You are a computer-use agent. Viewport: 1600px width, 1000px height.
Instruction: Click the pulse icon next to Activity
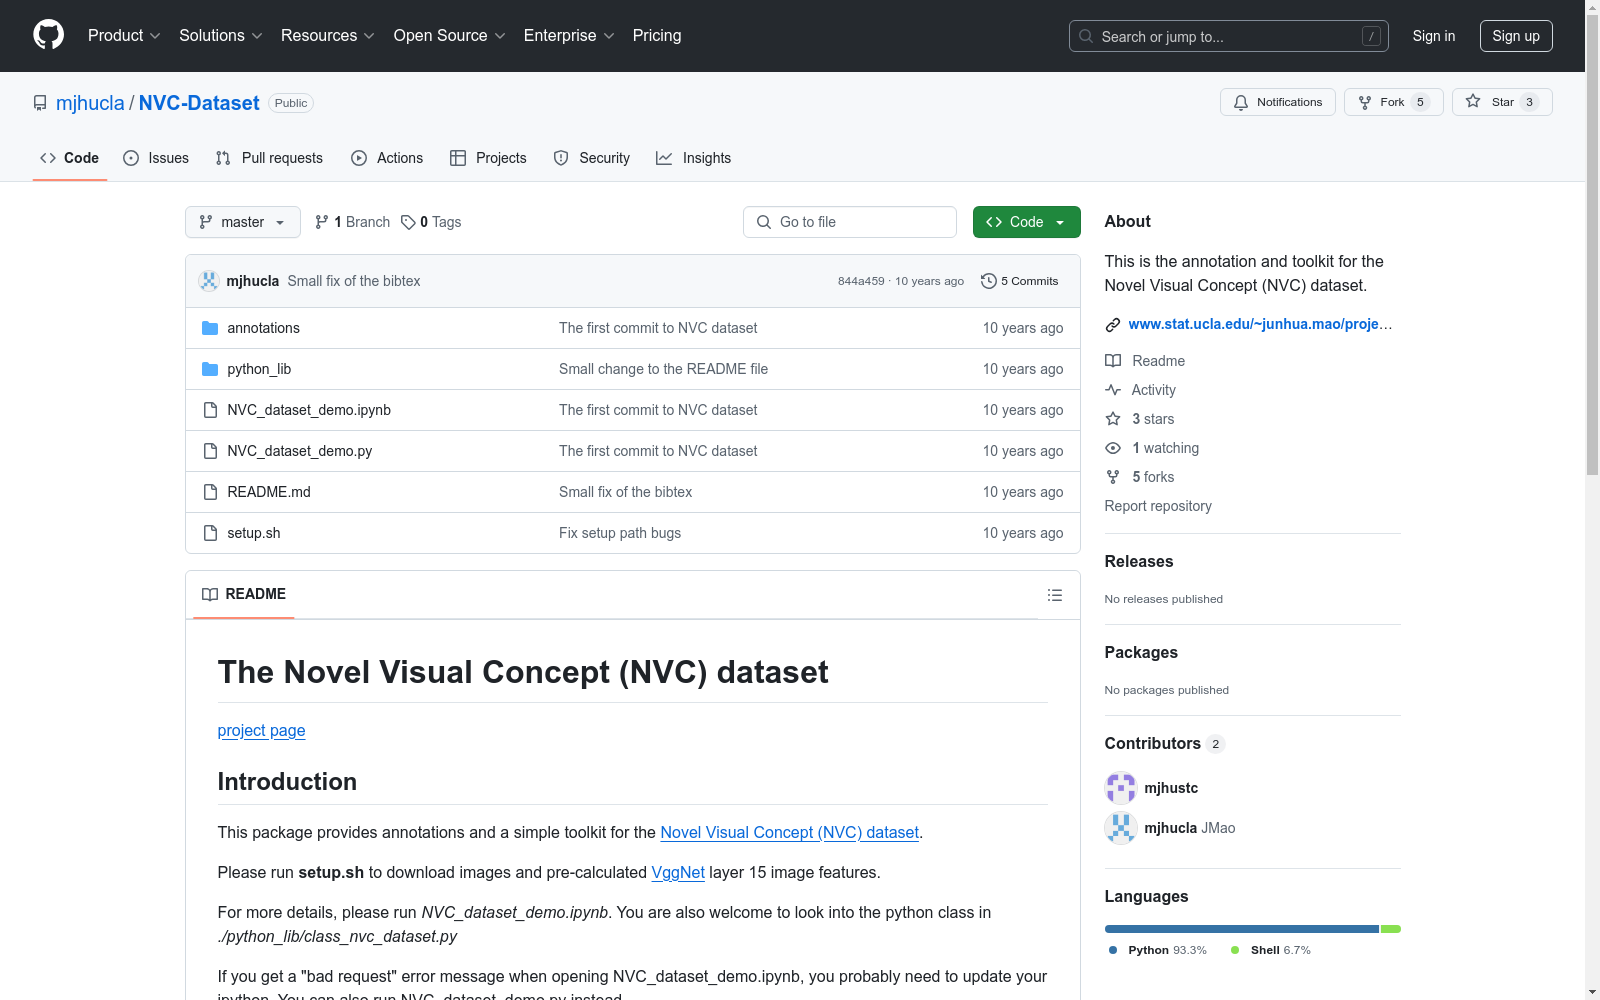pyautogui.click(x=1113, y=390)
